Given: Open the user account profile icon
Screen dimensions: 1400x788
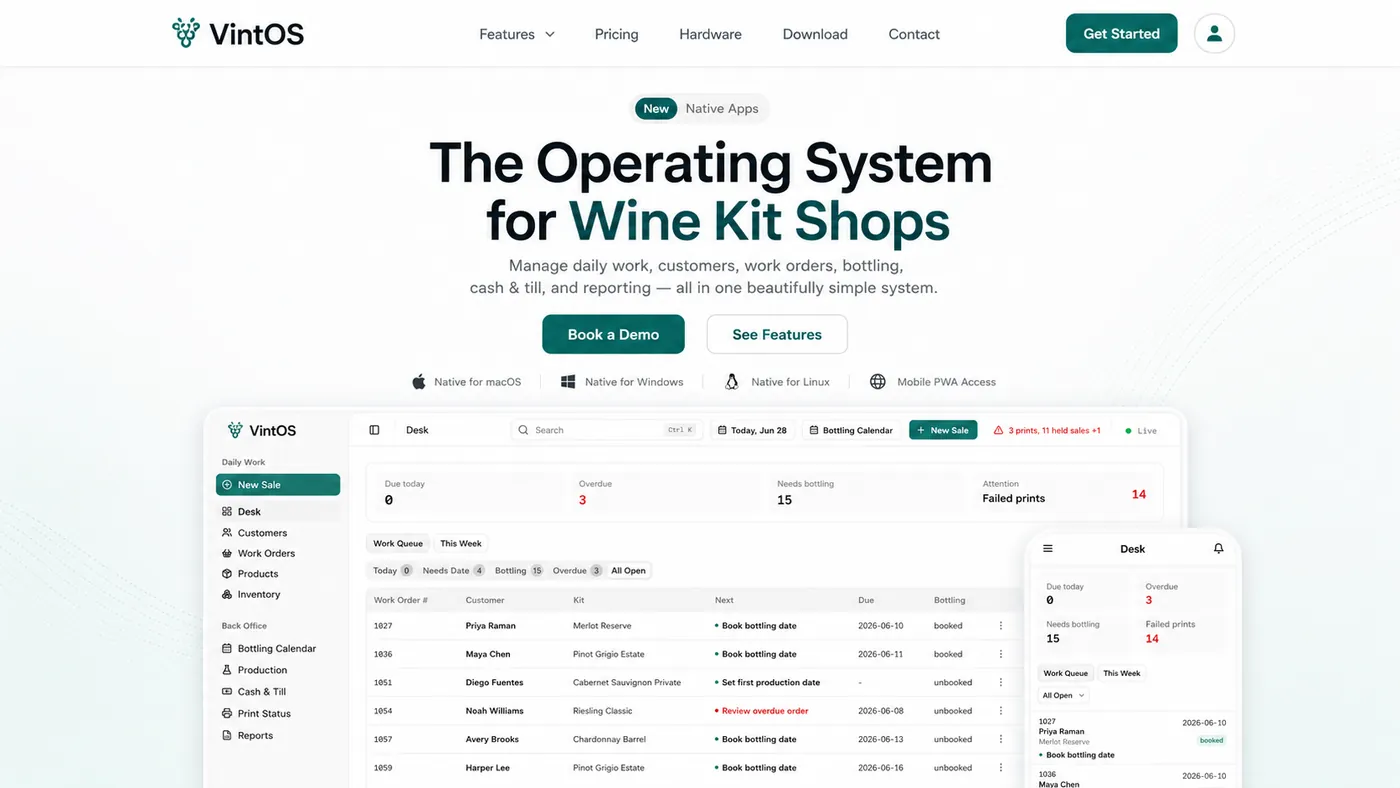Looking at the screenshot, I should pyautogui.click(x=1214, y=33).
